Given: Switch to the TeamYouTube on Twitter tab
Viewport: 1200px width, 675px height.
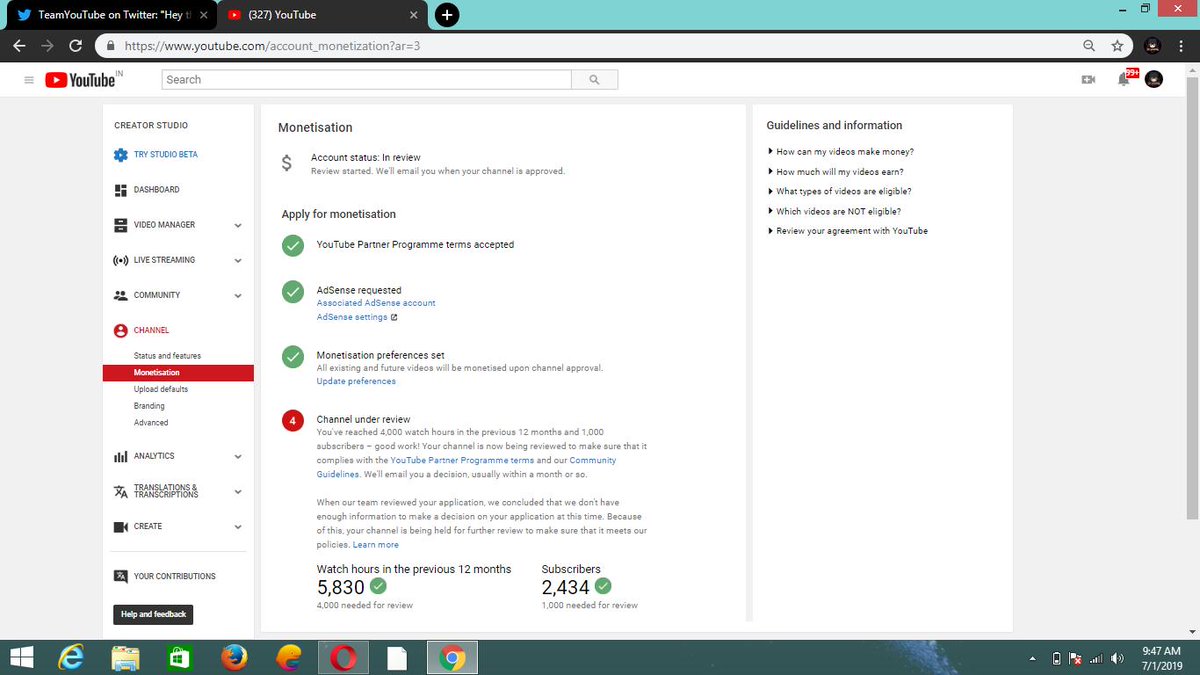Looking at the screenshot, I should click(x=110, y=15).
